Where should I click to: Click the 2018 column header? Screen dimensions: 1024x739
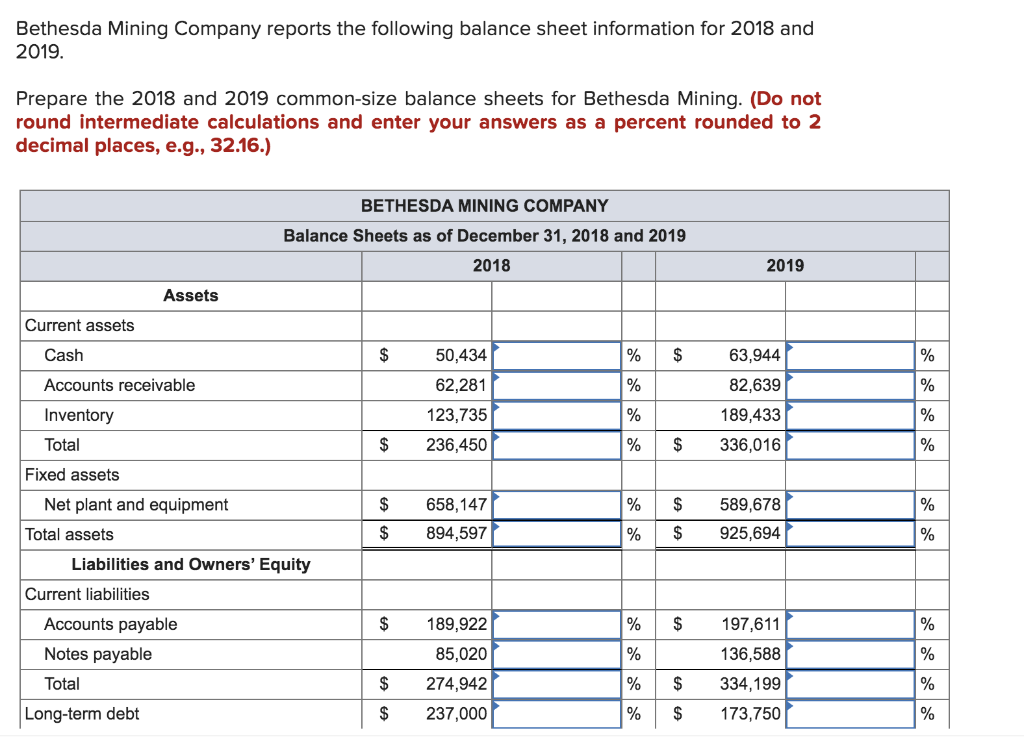pyautogui.click(x=492, y=266)
